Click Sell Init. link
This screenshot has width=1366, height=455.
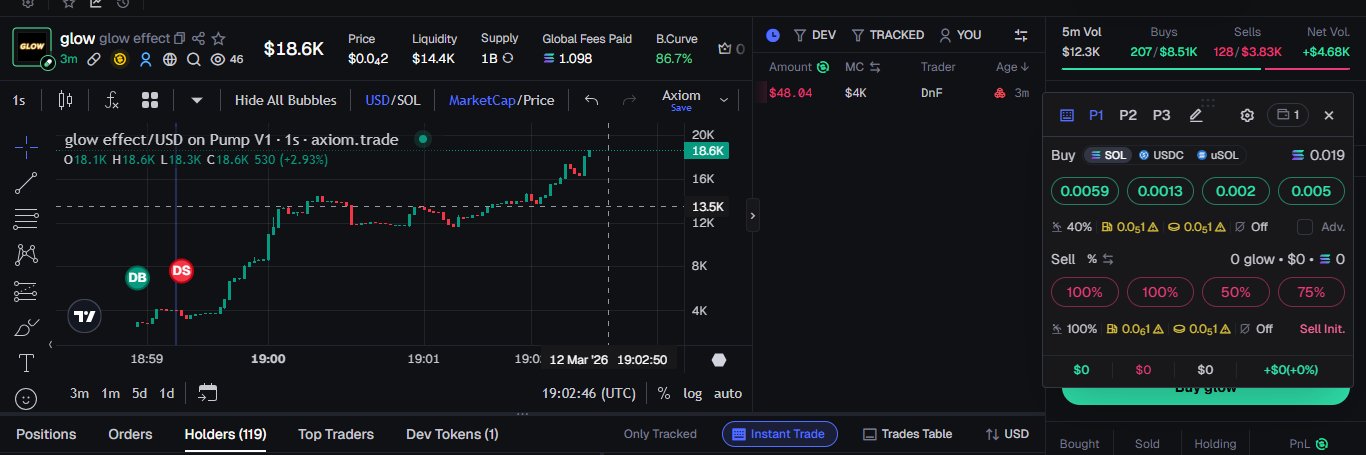tap(1322, 329)
